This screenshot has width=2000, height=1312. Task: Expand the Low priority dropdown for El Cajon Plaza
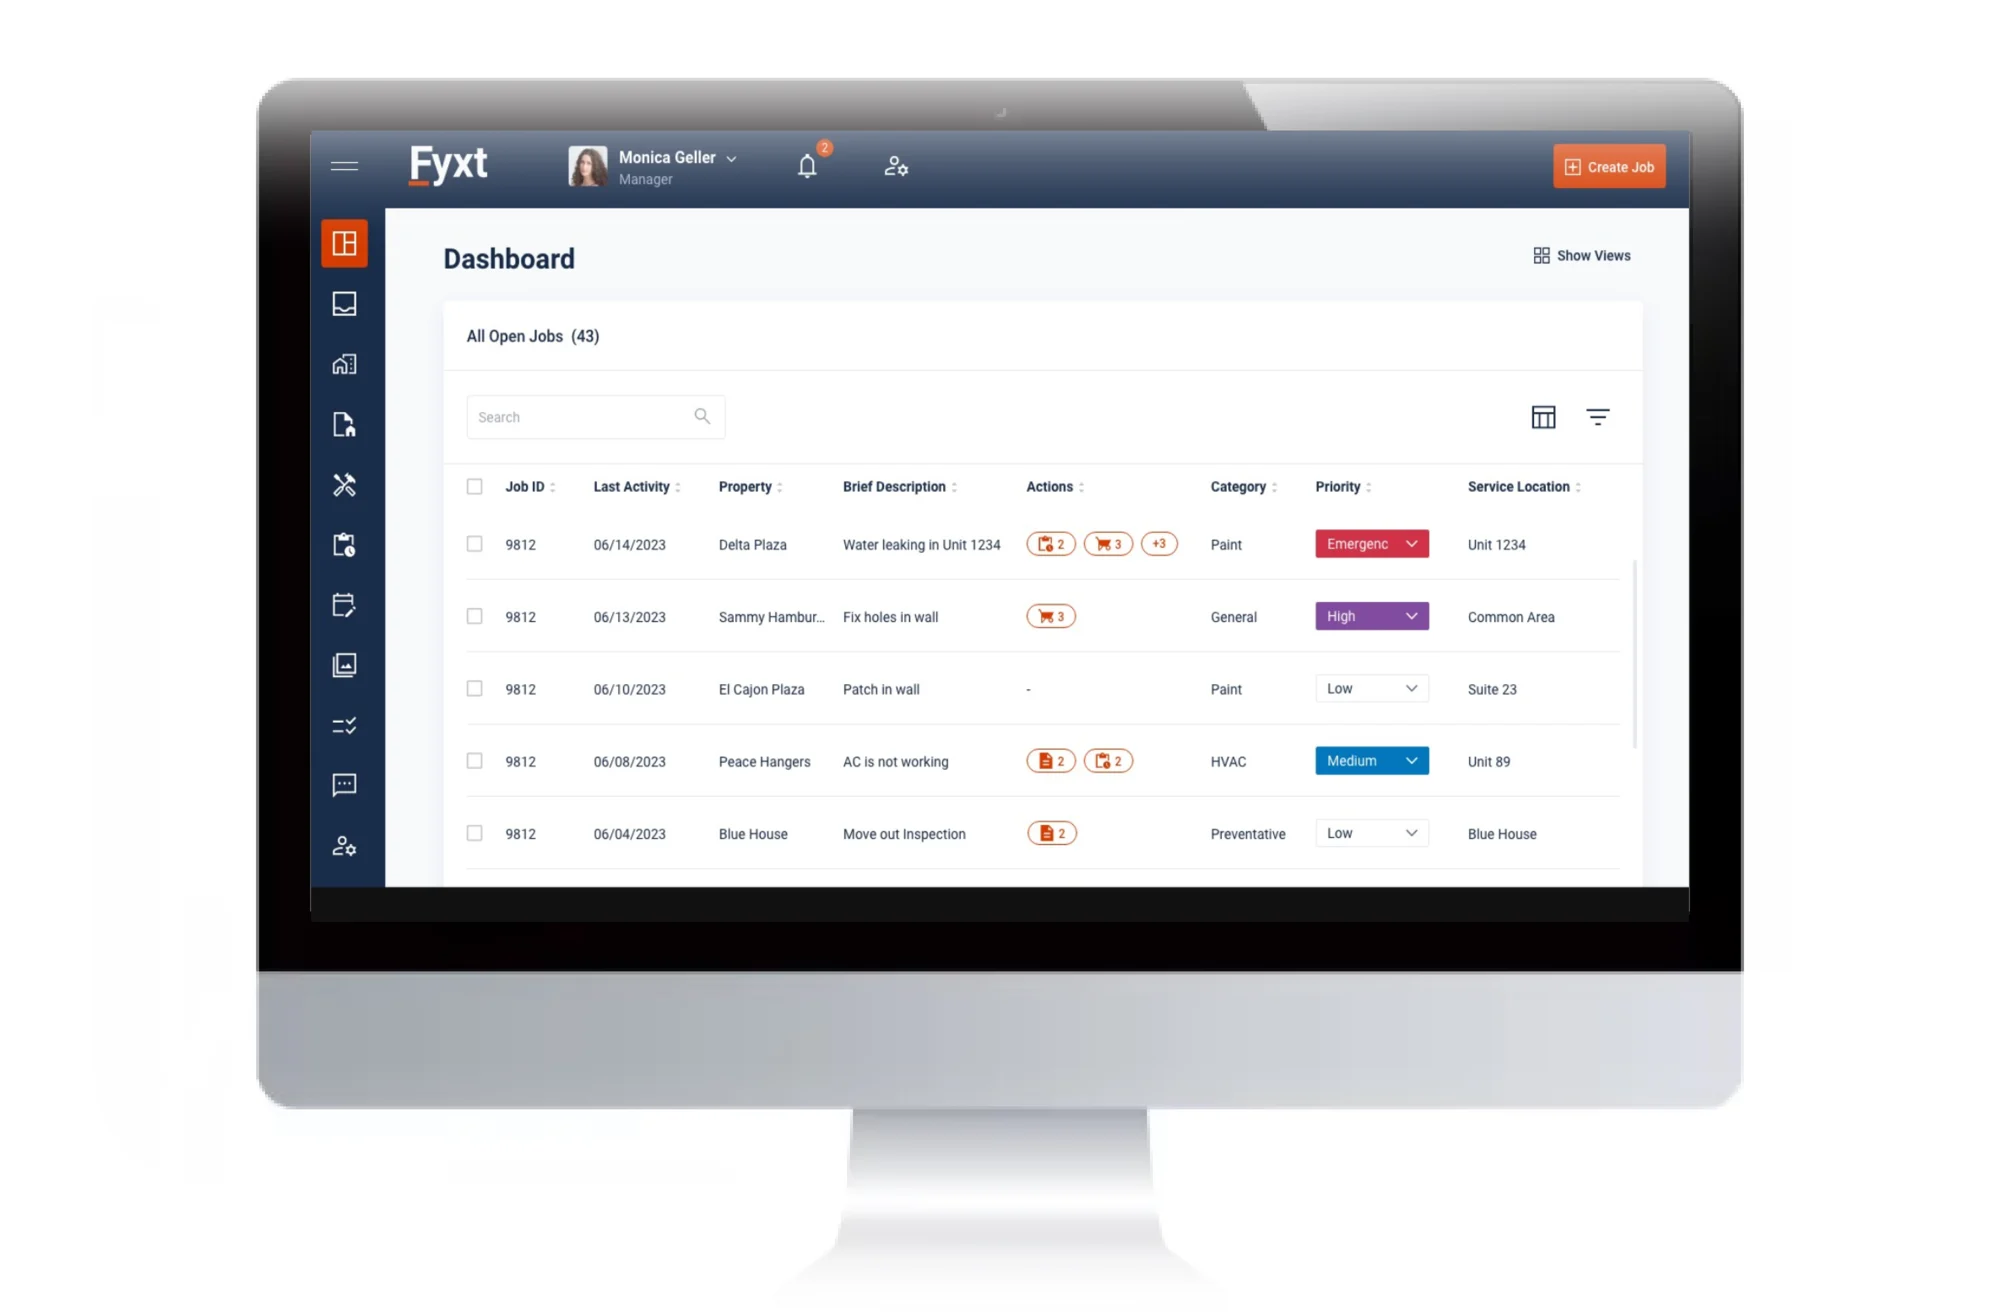click(1410, 687)
